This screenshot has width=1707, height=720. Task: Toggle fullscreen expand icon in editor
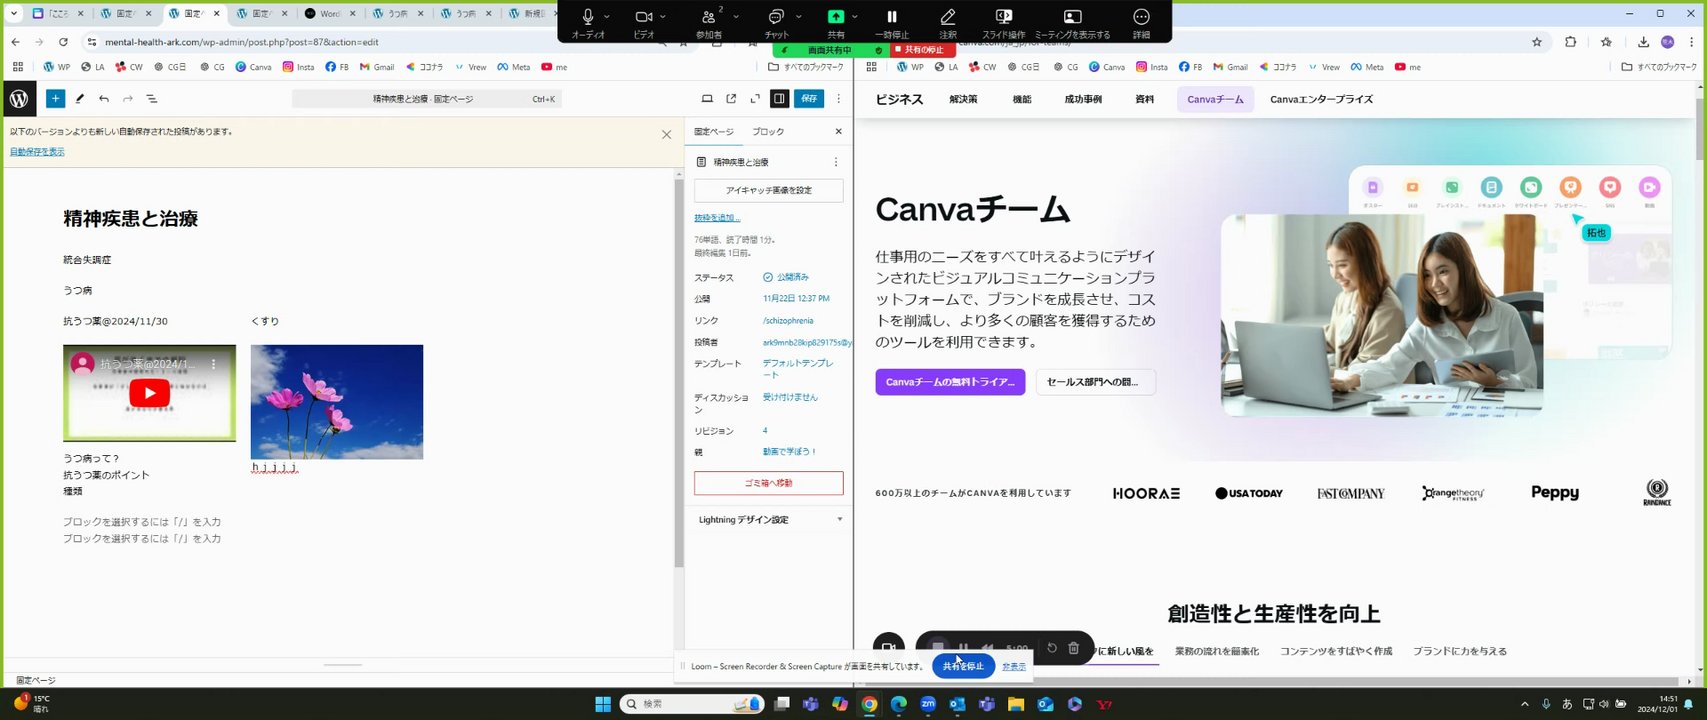[x=755, y=99]
